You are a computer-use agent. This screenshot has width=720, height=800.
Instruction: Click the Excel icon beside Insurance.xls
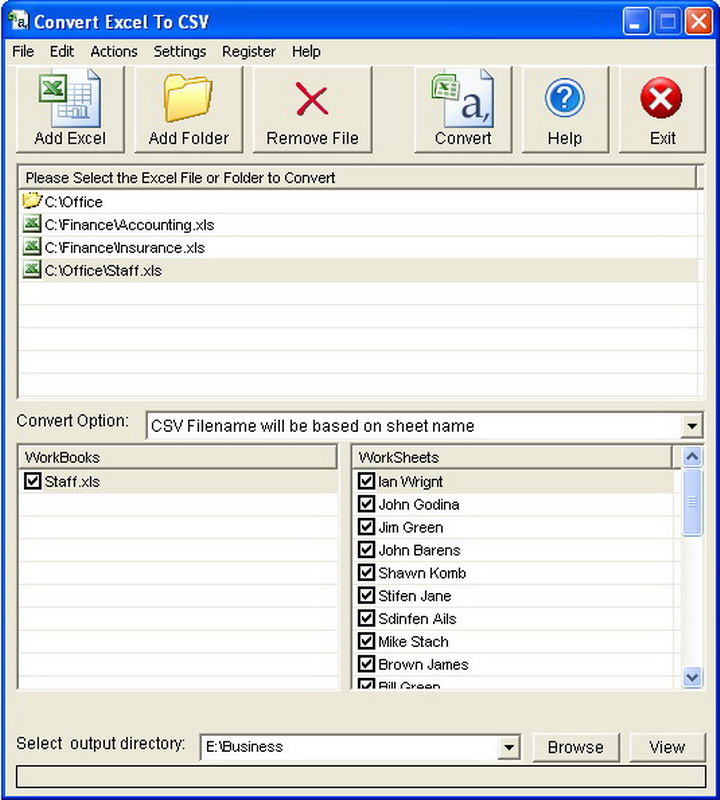click(x=32, y=247)
